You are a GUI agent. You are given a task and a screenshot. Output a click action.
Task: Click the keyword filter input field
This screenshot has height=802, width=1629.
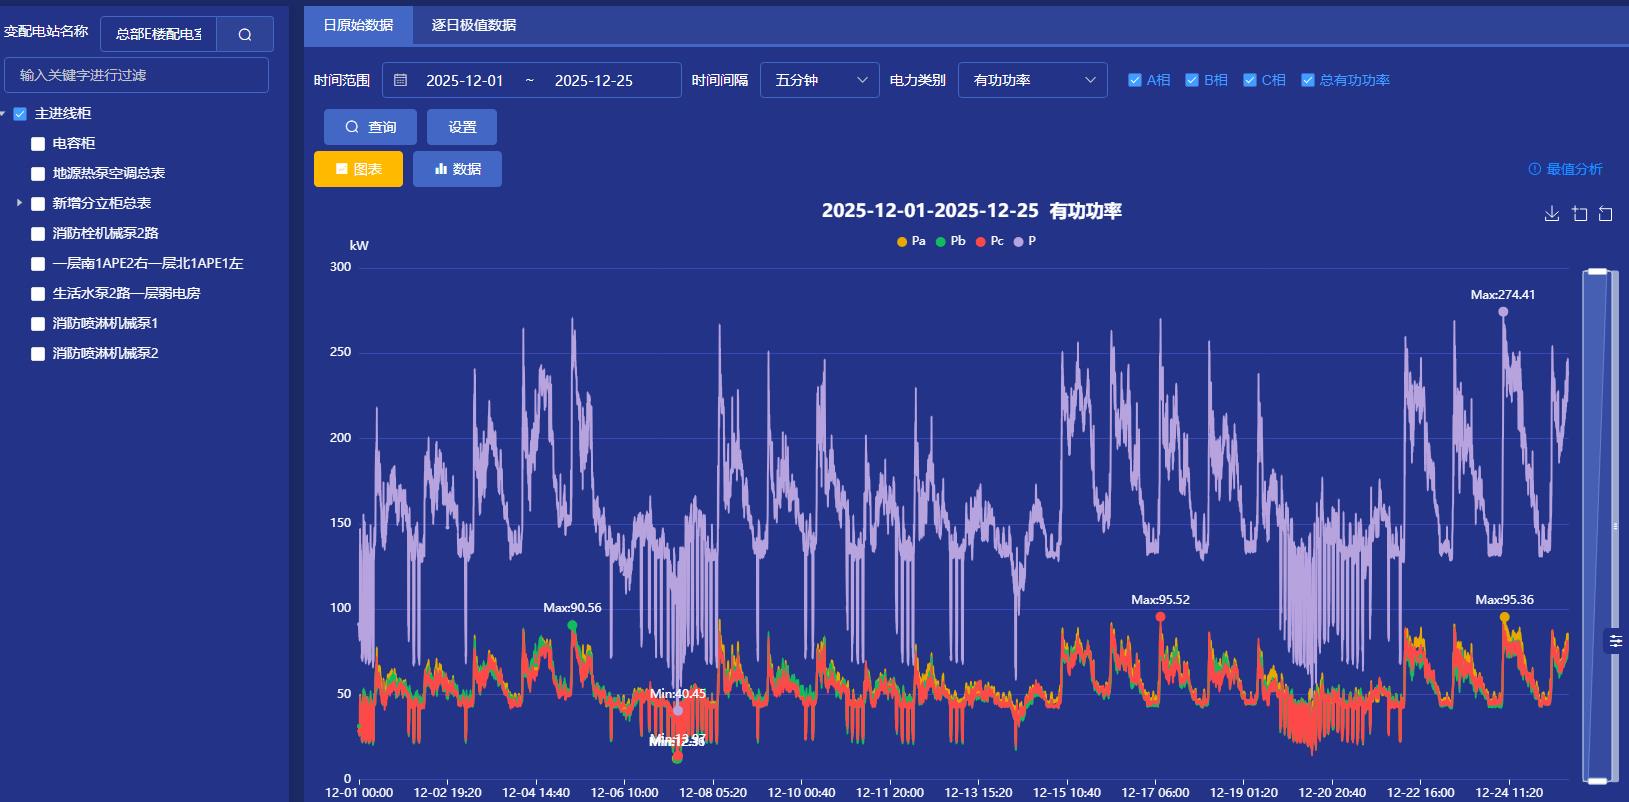136,75
